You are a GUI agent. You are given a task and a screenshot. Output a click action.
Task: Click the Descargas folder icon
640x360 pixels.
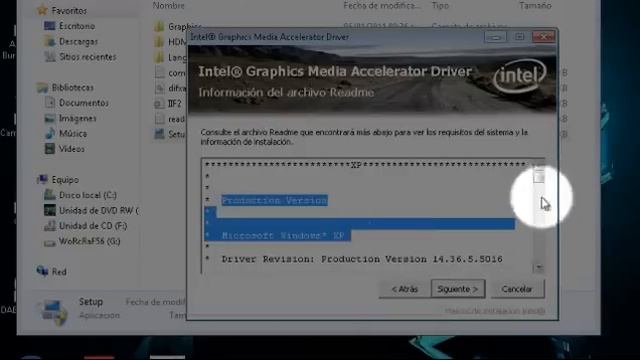[x=49, y=41]
